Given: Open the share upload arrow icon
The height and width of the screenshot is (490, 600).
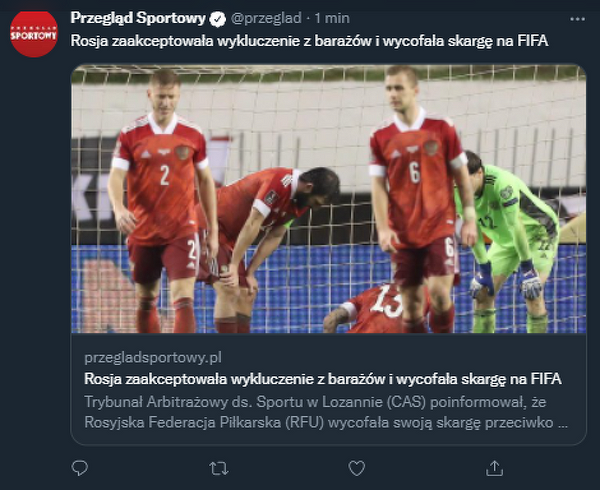Looking at the screenshot, I should pyautogui.click(x=494, y=468).
